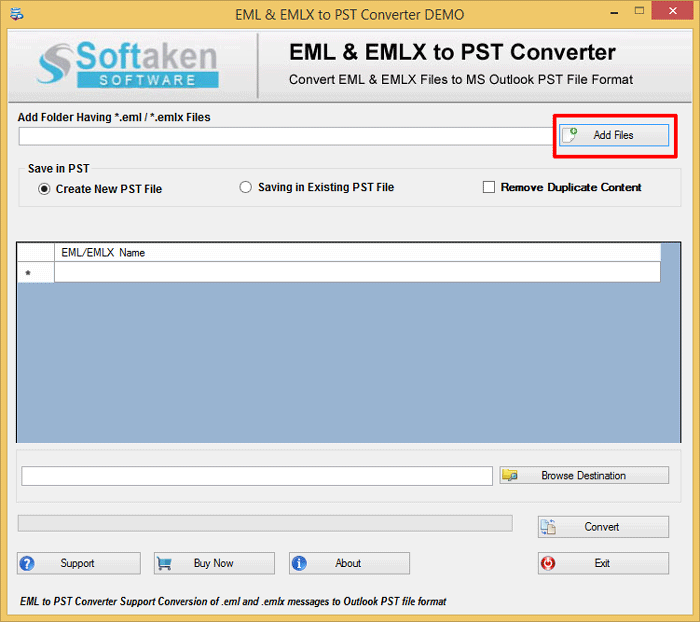Minimize the converter window

point(614,13)
